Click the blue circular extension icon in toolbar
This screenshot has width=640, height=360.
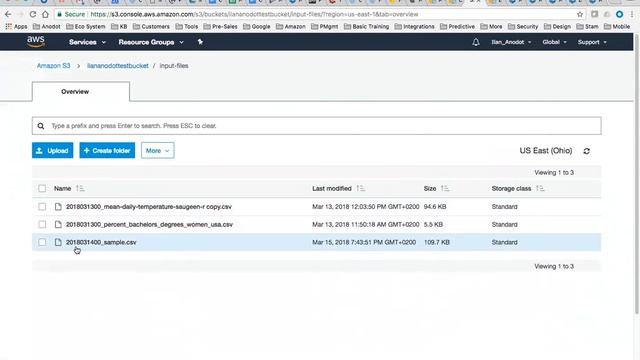620,14
